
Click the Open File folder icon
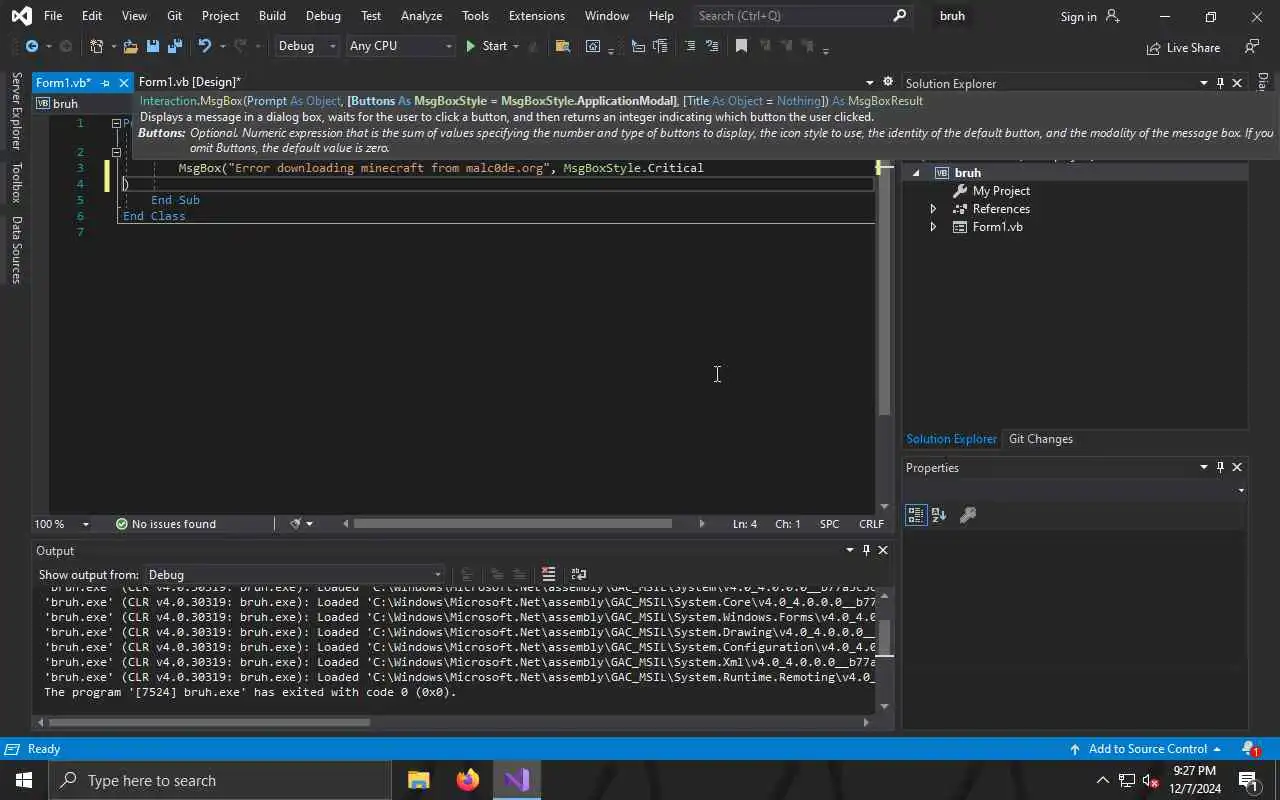pyautogui.click(x=130, y=46)
